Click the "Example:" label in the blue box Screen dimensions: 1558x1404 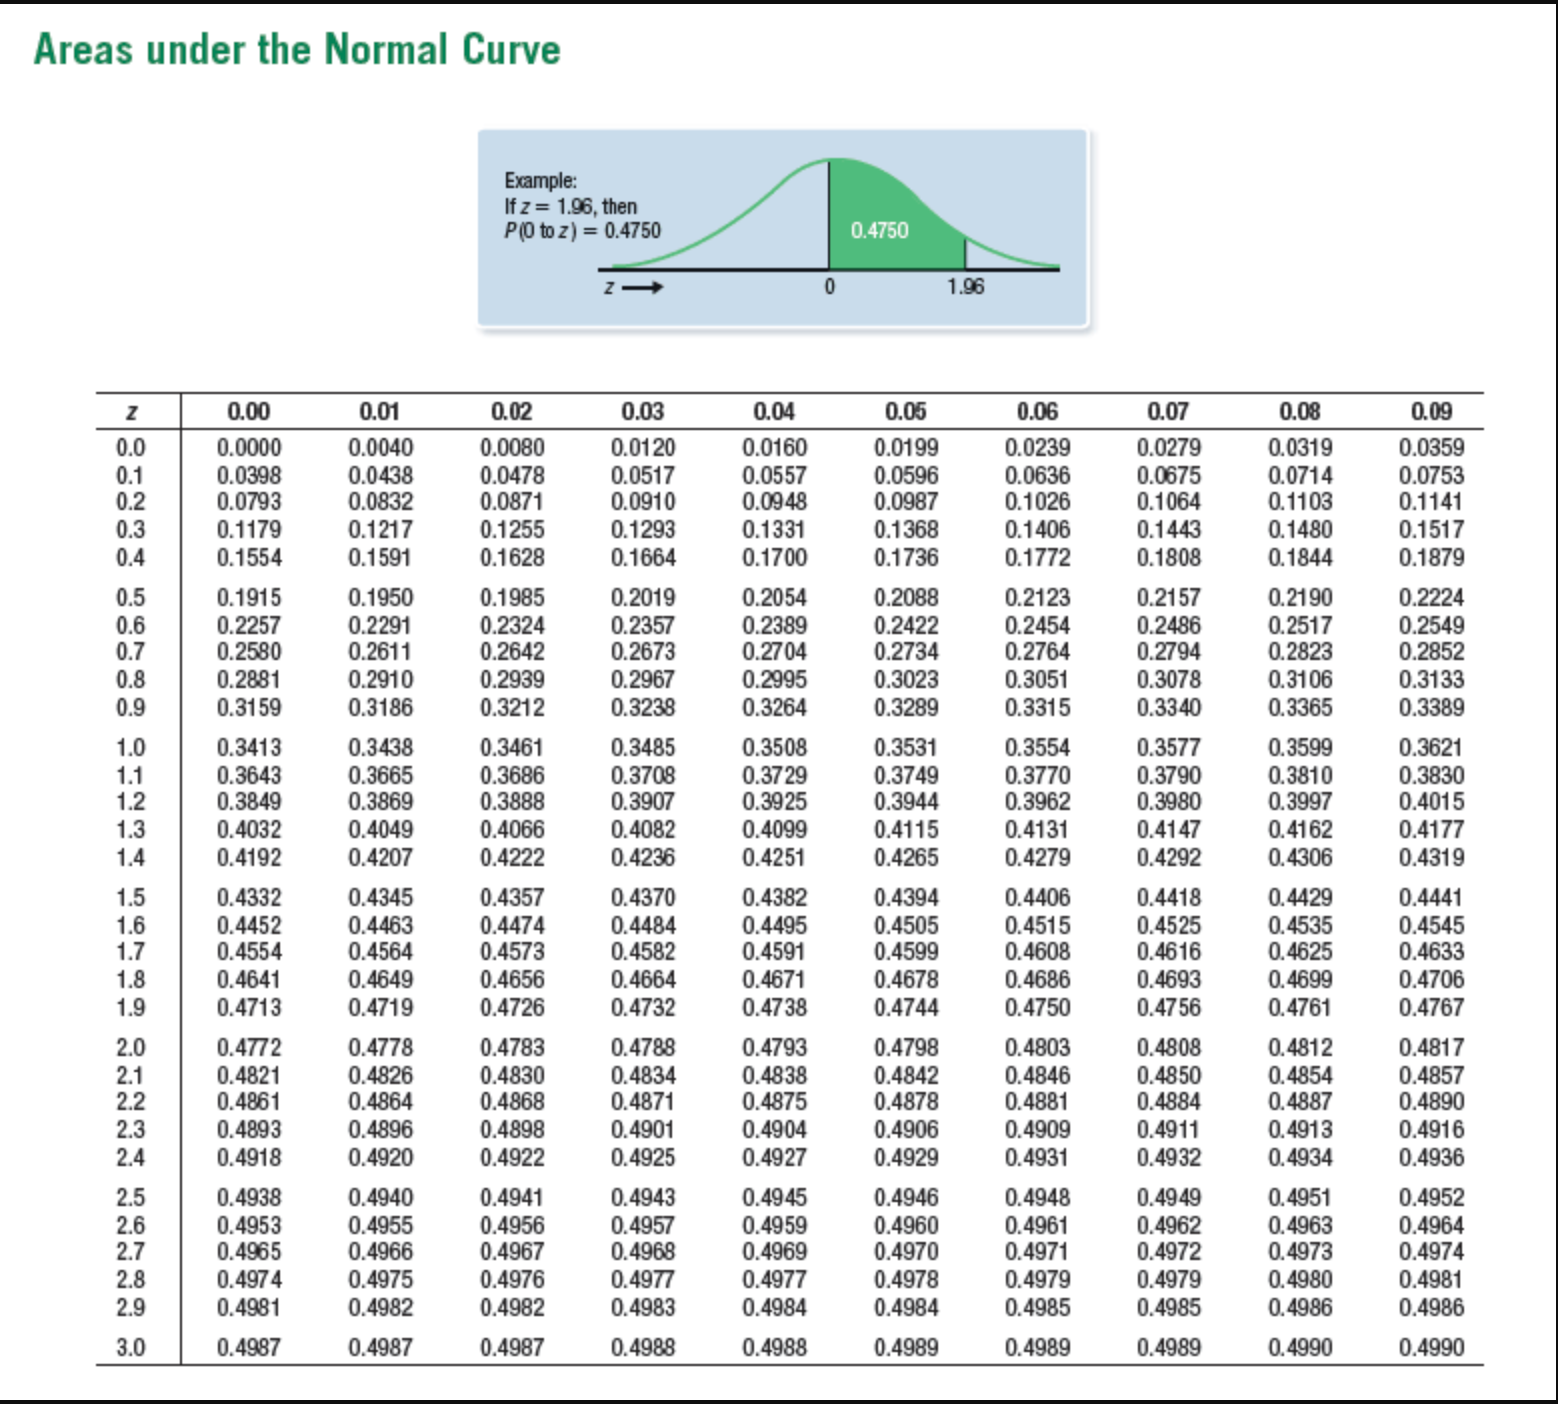(541, 181)
